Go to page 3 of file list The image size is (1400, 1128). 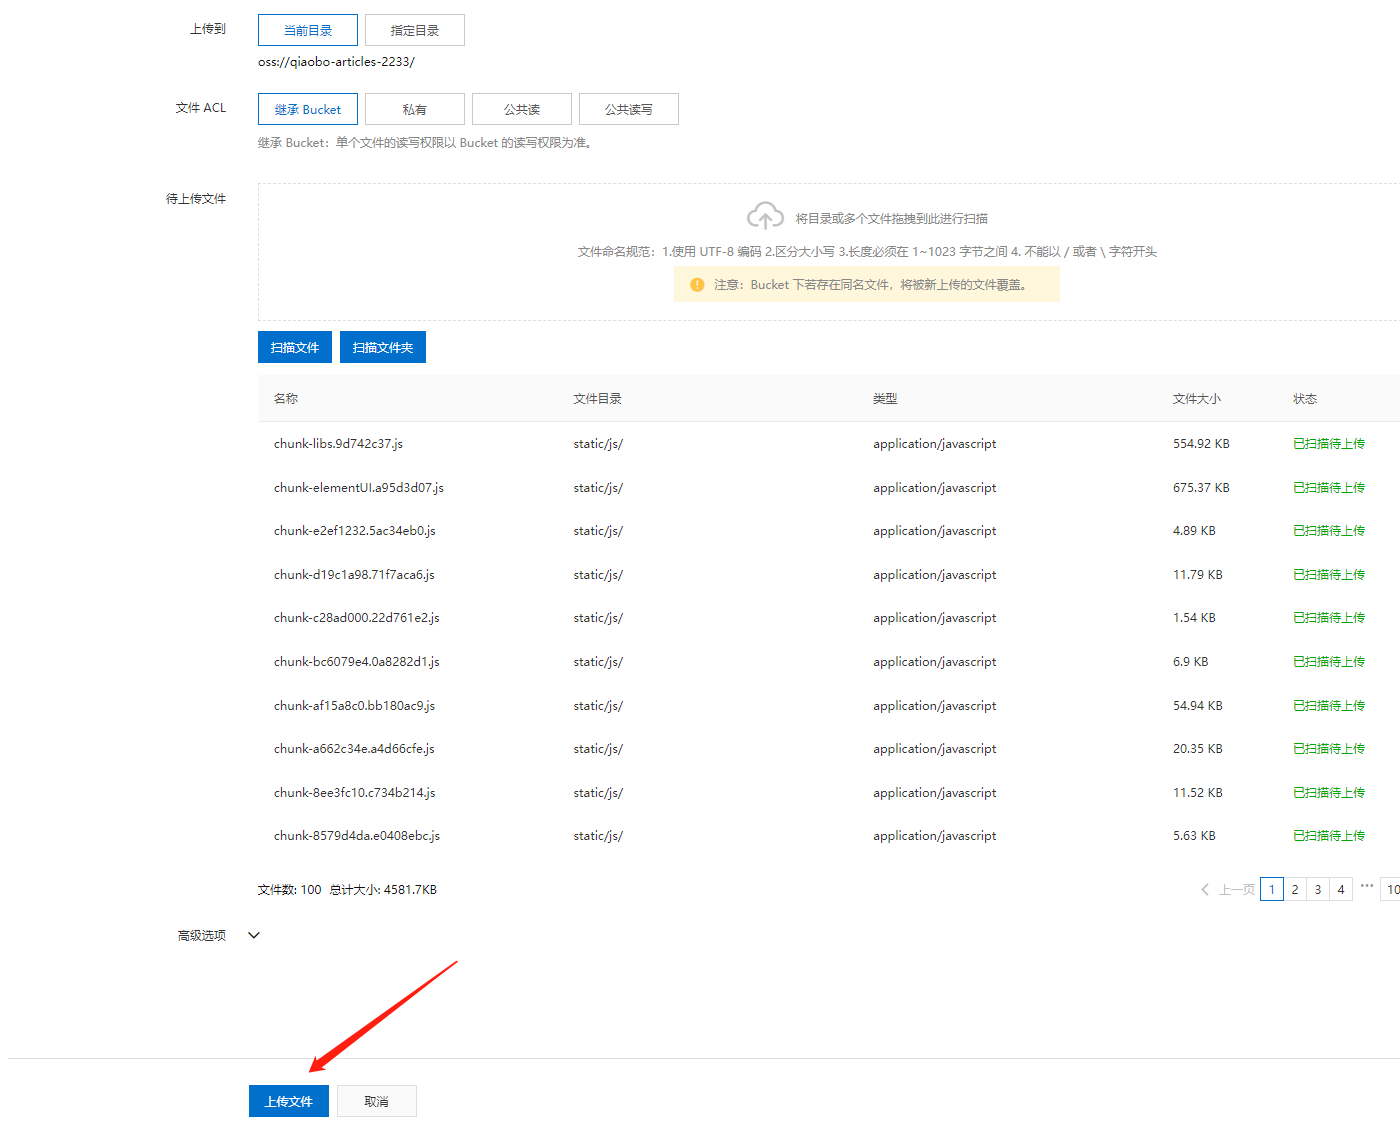[x=1318, y=889]
